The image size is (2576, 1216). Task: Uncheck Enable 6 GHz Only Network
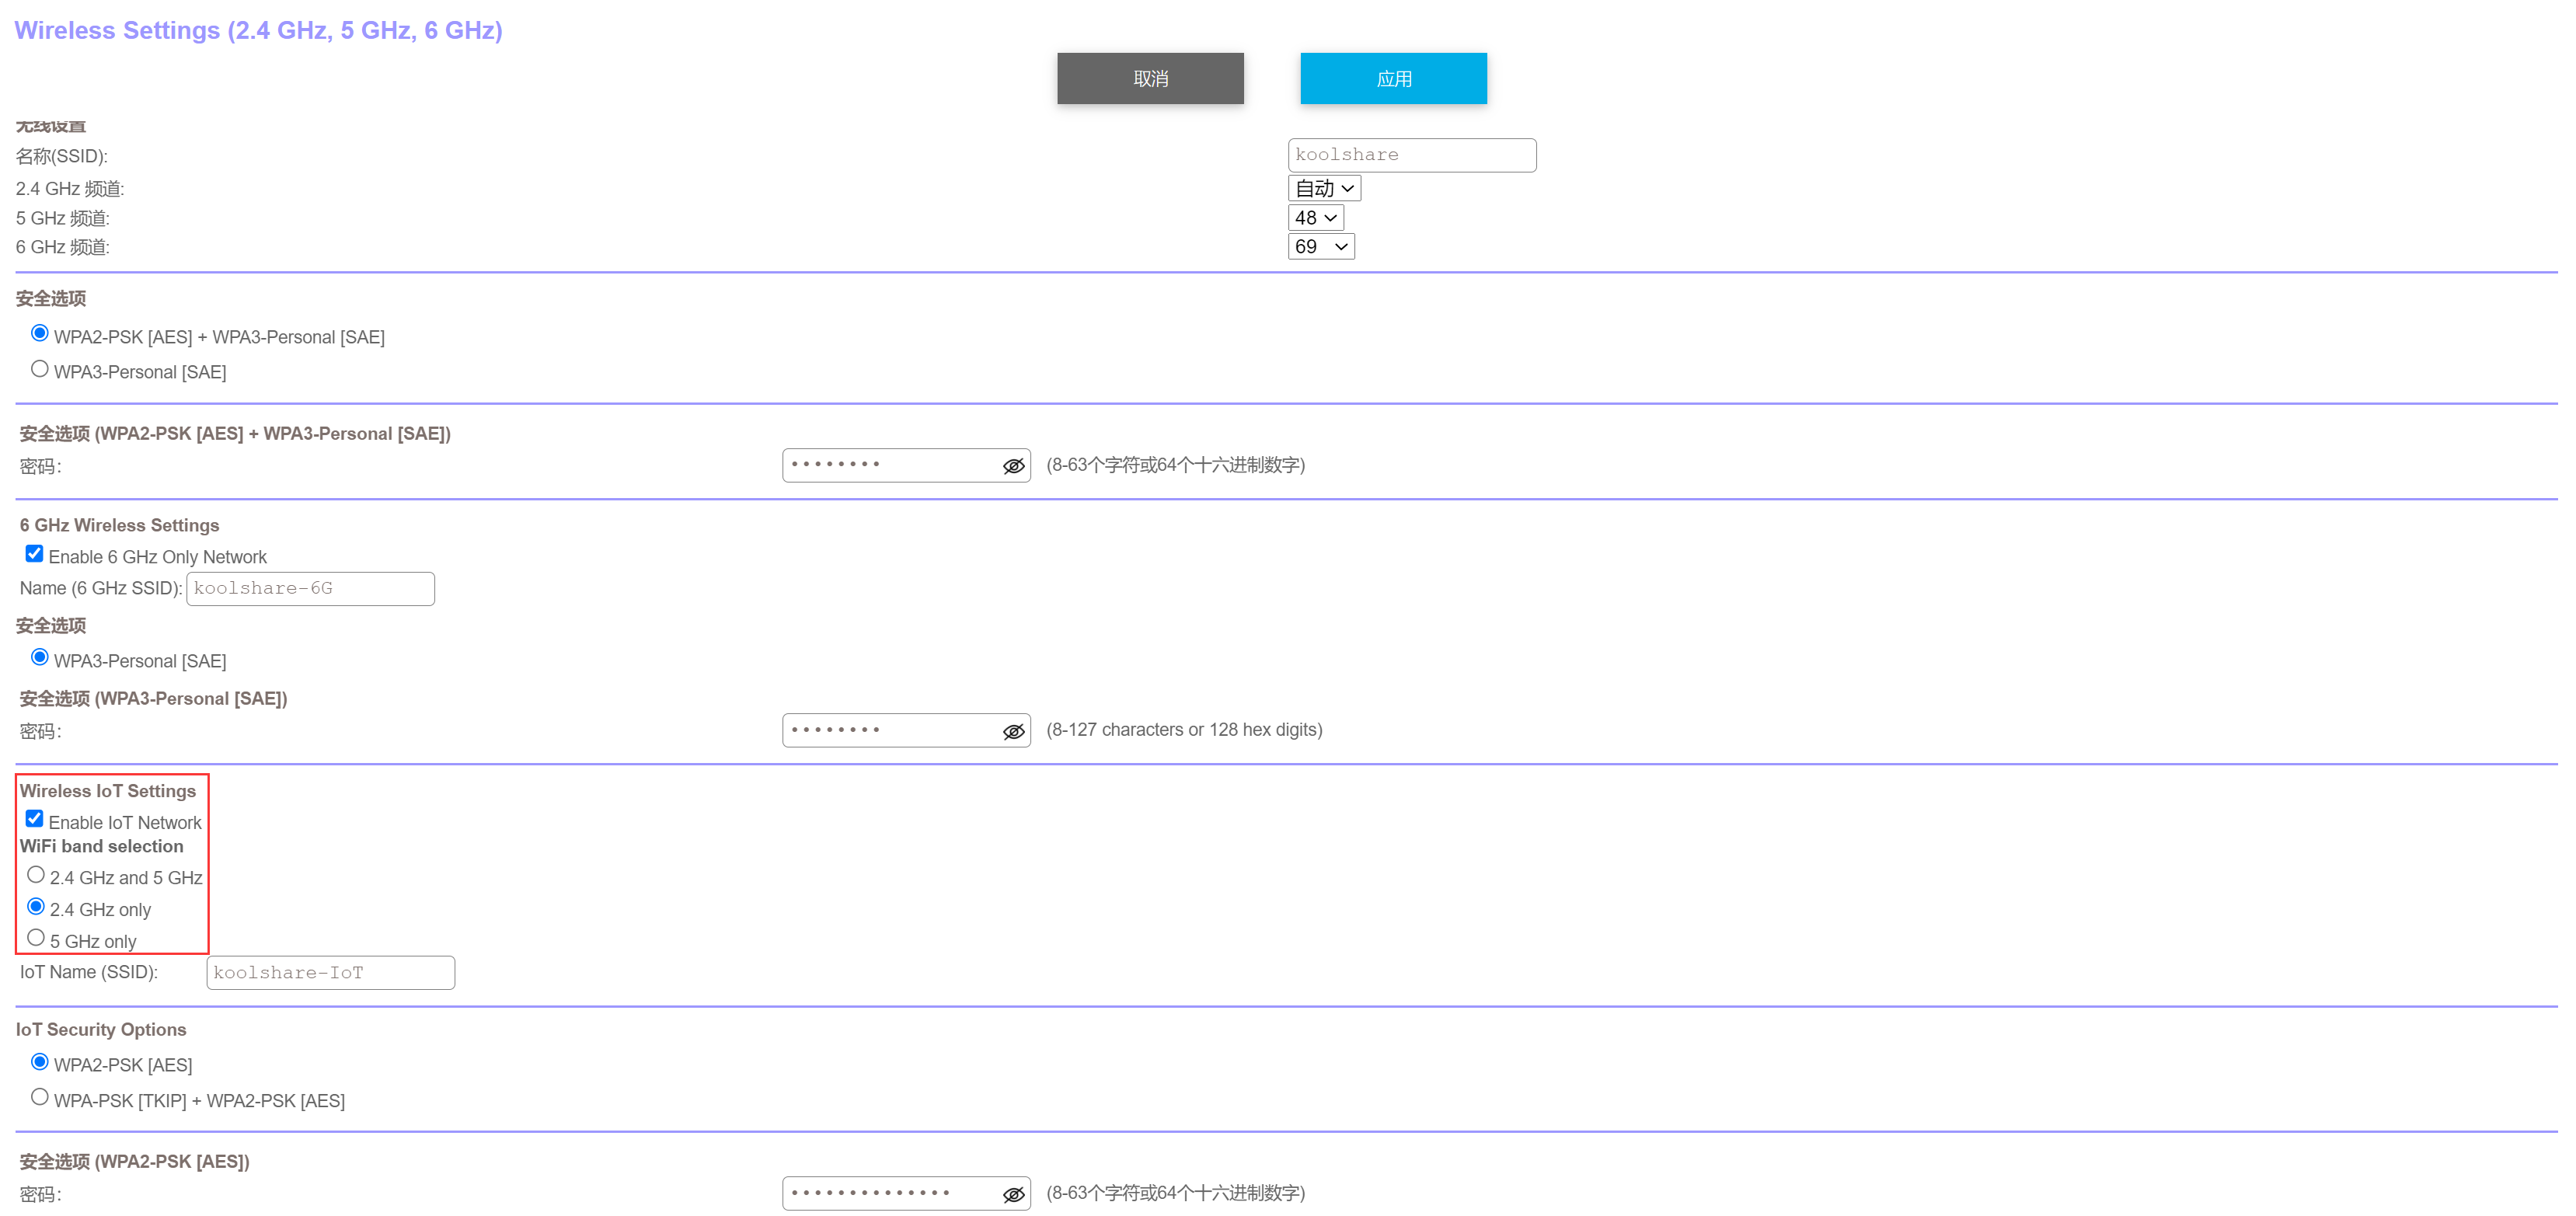(35, 554)
